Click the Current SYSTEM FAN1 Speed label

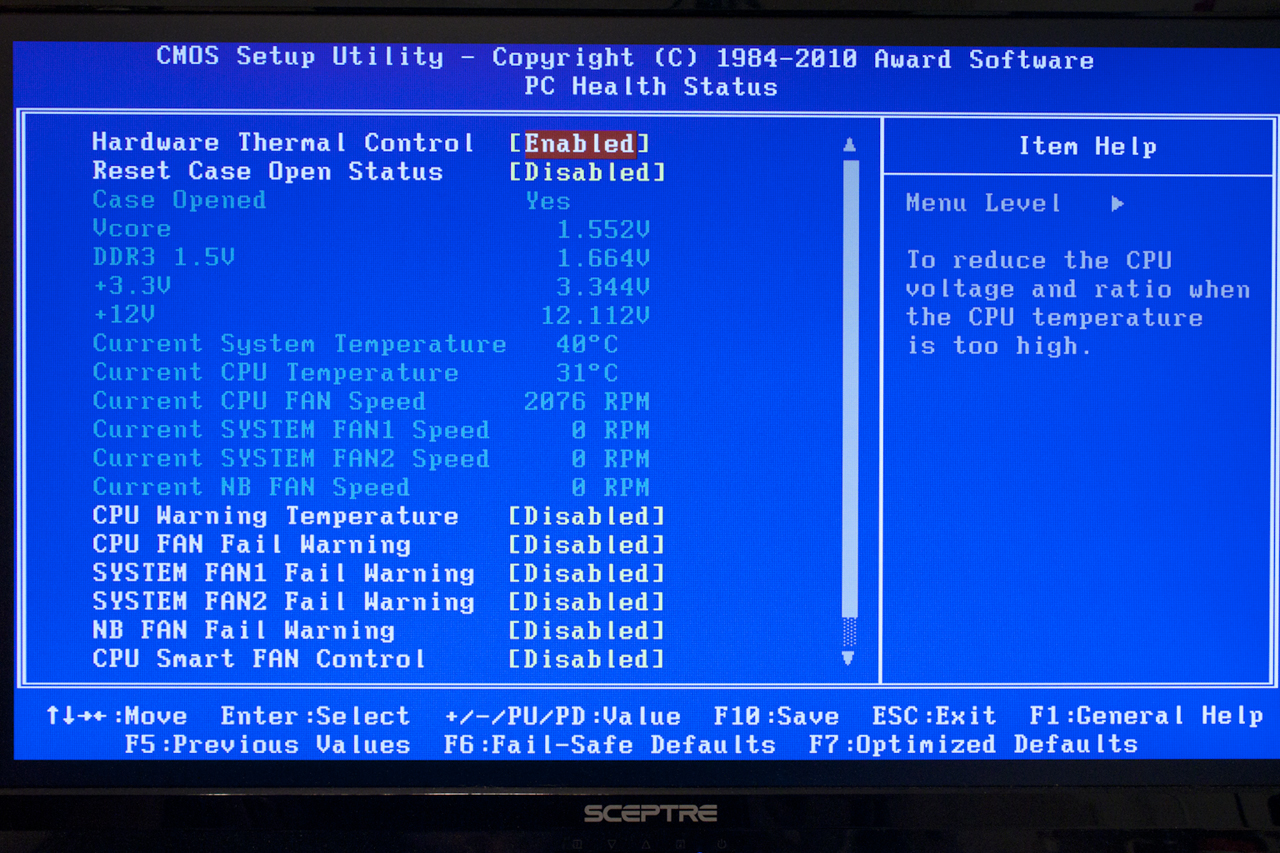pos(291,430)
